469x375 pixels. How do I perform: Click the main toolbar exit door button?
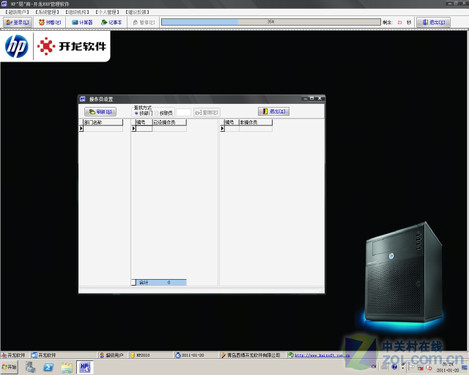[x=434, y=22]
